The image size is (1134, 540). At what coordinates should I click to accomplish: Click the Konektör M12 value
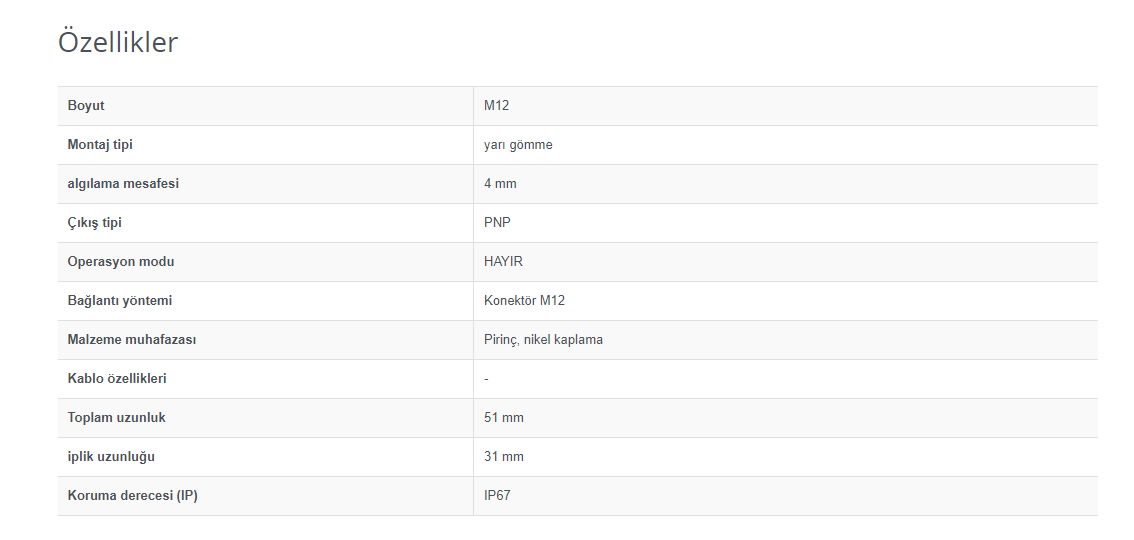point(524,301)
